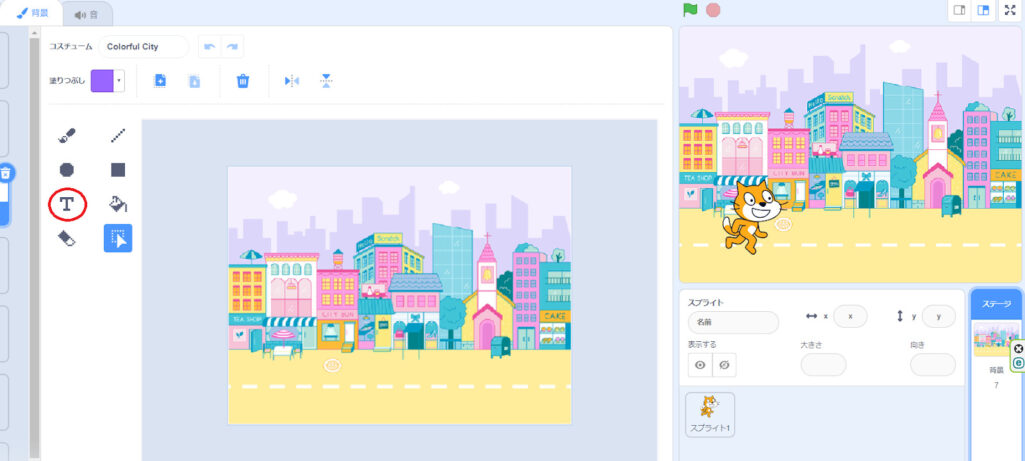The height and width of the screenshot is (461, 1025).
Task: Delete backdrop via blue trash icon at left edge
Action: 5,173
